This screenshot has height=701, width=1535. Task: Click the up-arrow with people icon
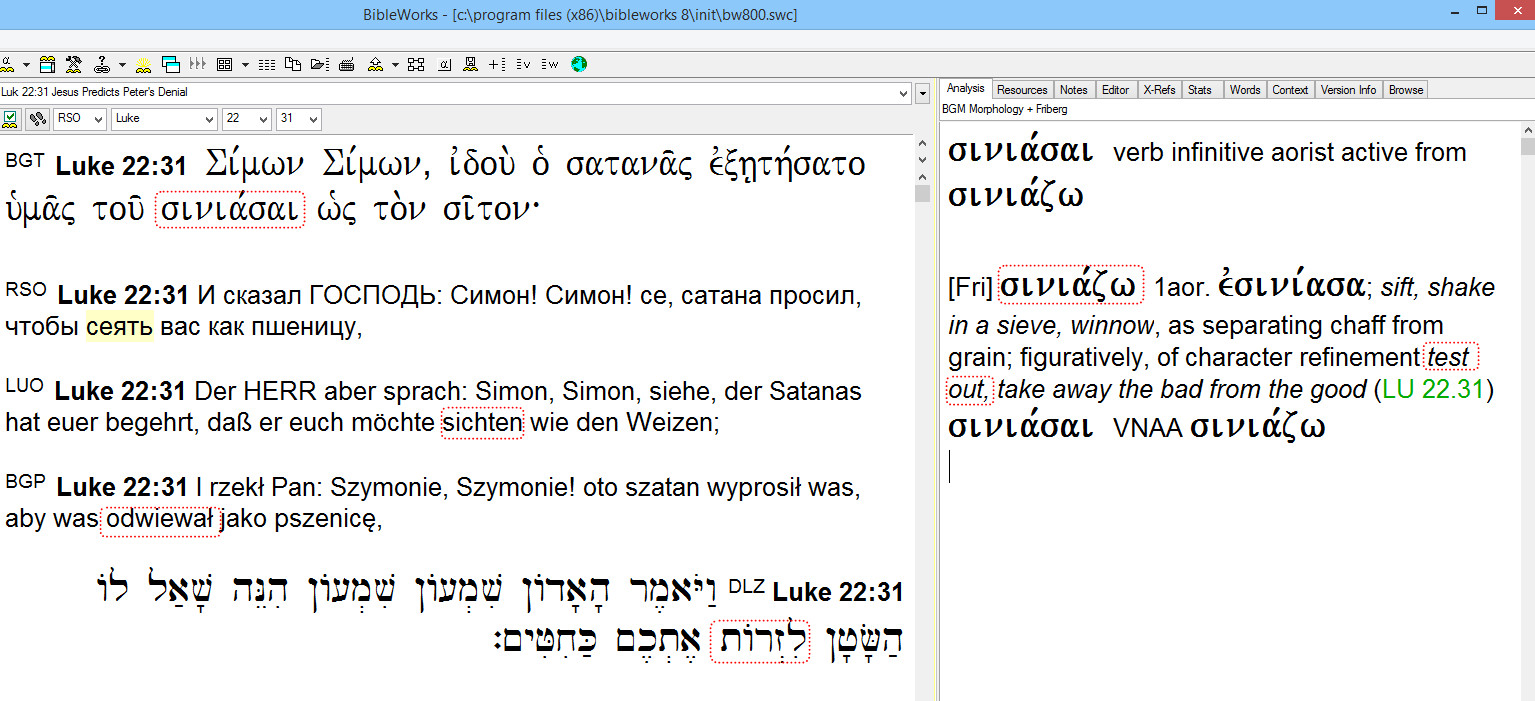tap(375, 64)
